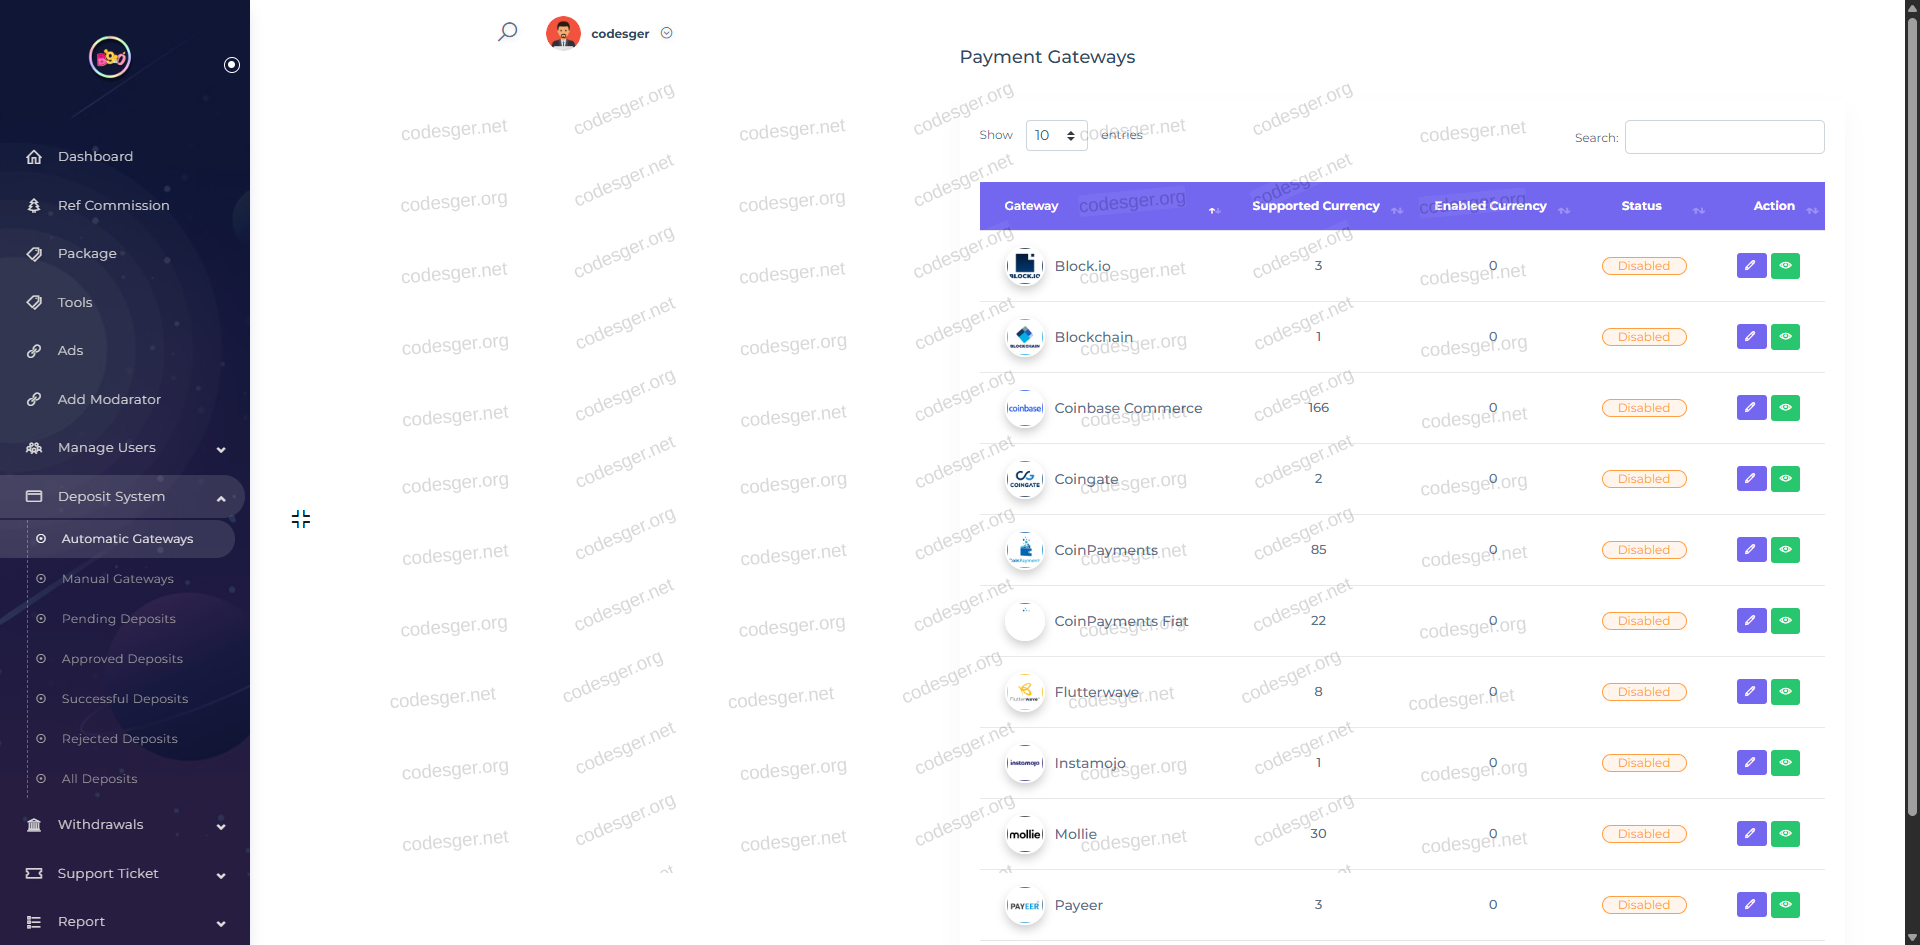Select Manual Gateways in sidebar submenu
This screenshot has width=1920, height=945.
[117, 579]
